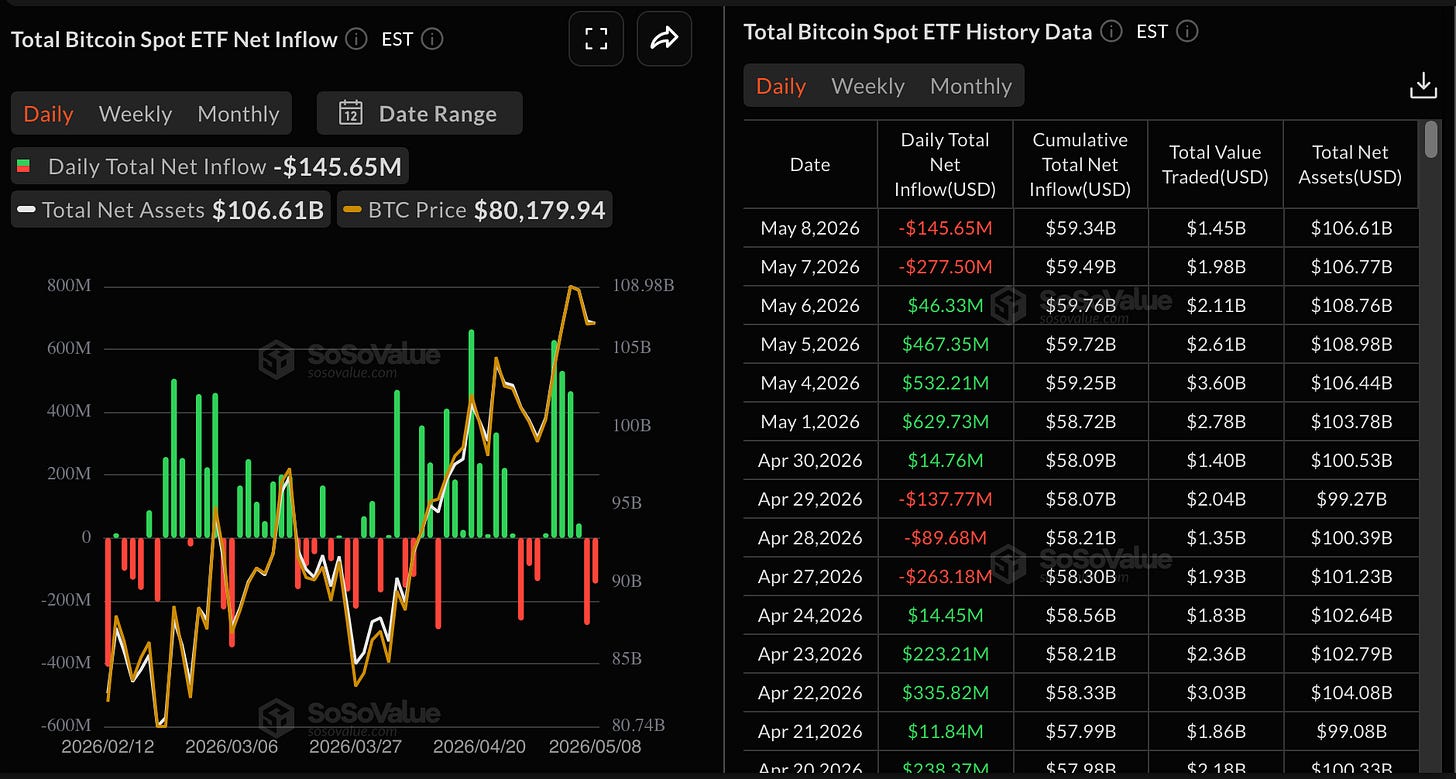Screen dimensions: 1456x779
Task: Select the Apr 30,2026 date cell
Action: coord(810,461)
